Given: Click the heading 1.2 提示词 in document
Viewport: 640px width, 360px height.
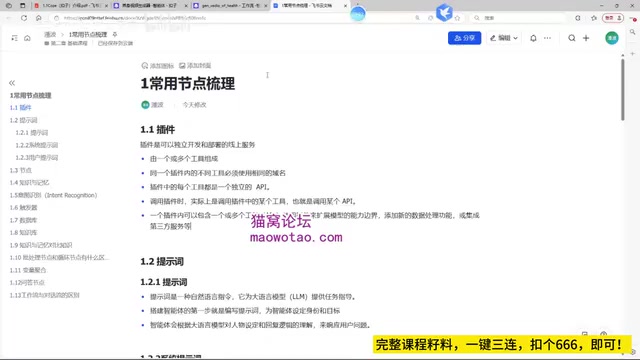Looking at the screenshot, I should point(162,262).
